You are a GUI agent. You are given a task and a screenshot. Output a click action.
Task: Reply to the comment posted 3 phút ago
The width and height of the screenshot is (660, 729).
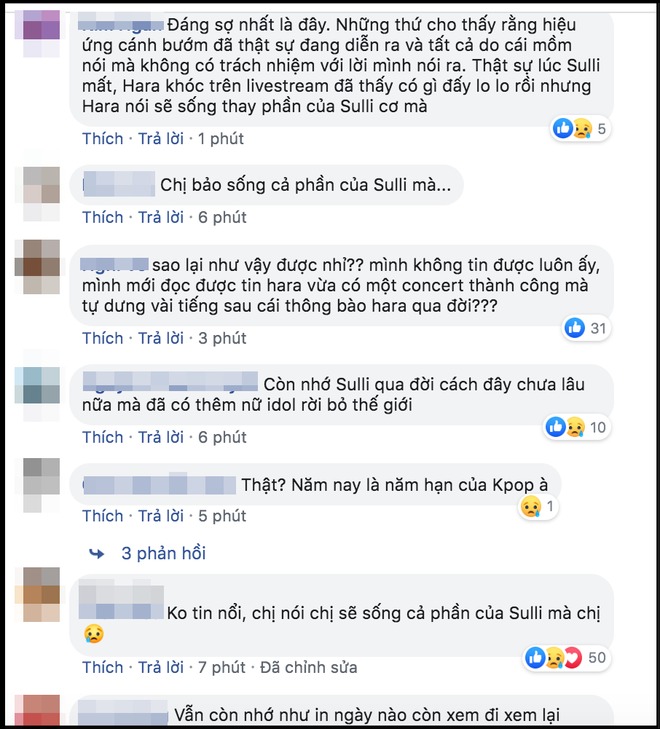pos(161,338)
